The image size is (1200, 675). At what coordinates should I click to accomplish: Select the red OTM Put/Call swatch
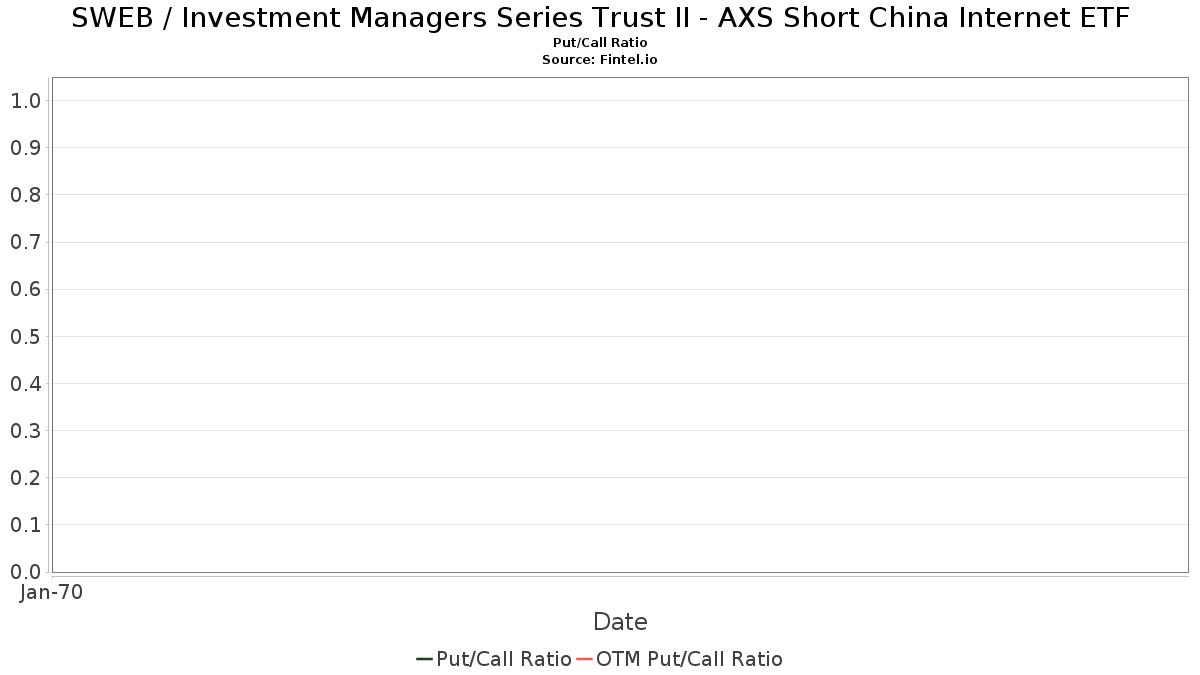pos(585,659)
